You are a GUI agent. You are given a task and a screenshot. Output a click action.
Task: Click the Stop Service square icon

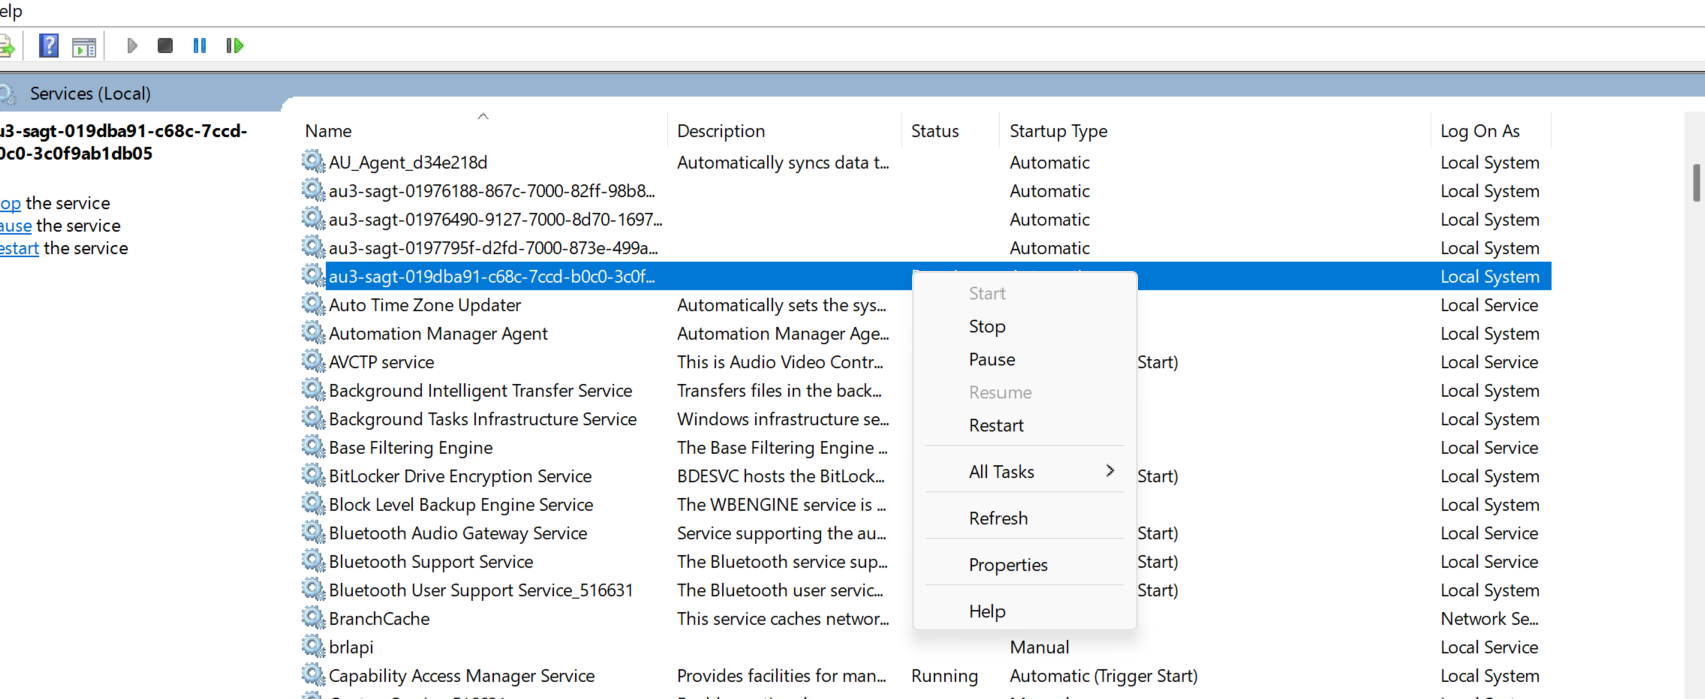pos(165,45)
